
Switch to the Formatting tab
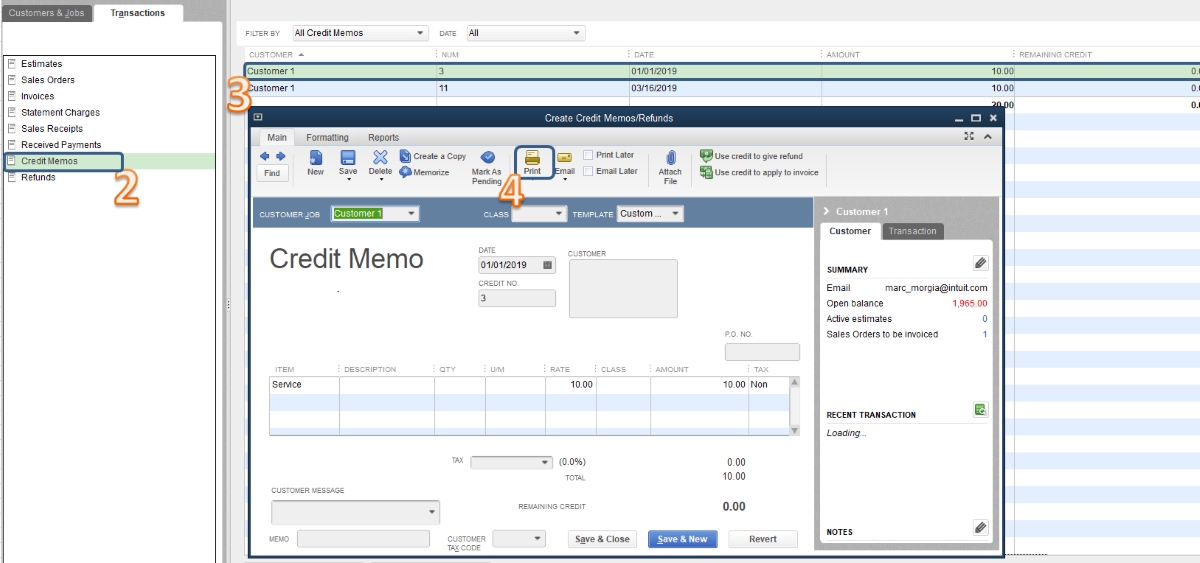click(x=327, y=138)
